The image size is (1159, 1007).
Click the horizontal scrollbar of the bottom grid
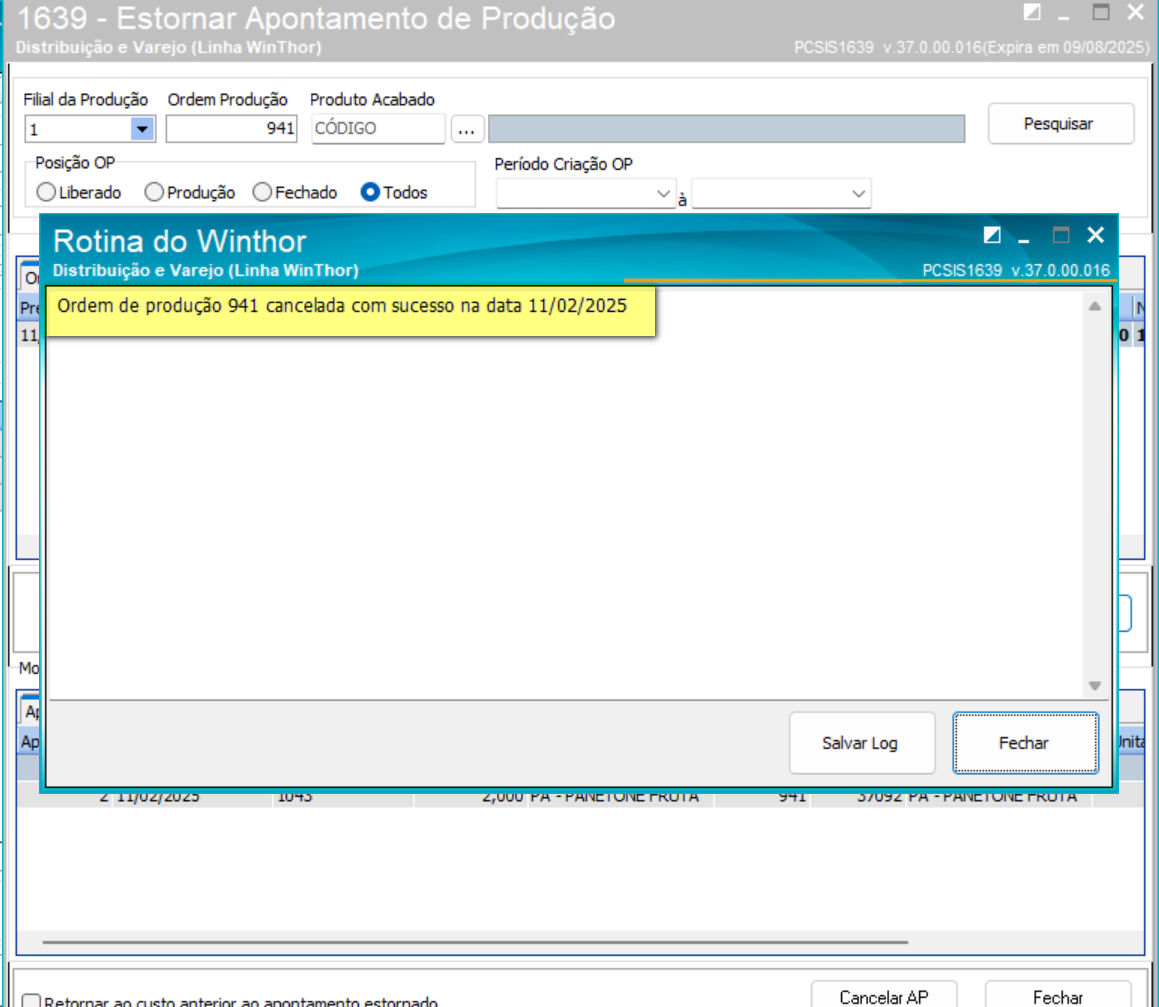[475, 942]
